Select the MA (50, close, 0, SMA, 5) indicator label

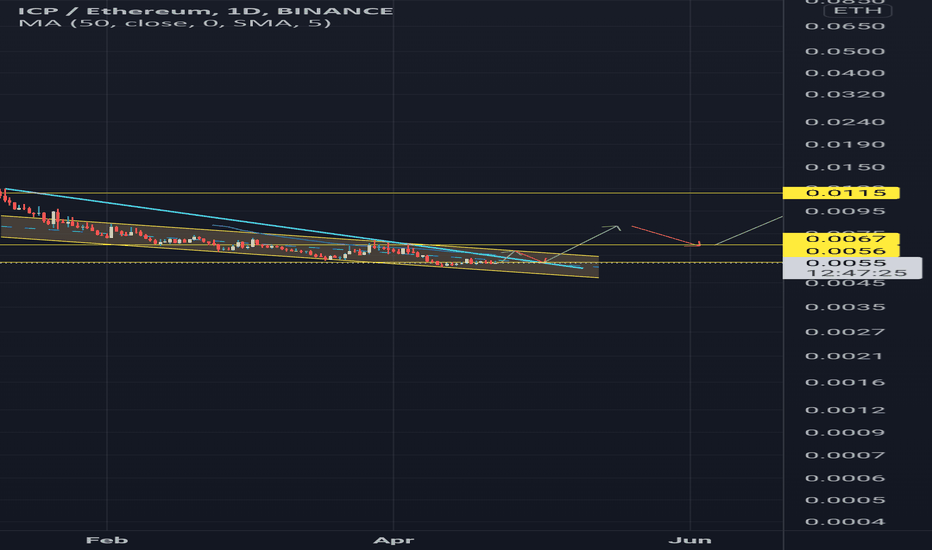[174, 23]
